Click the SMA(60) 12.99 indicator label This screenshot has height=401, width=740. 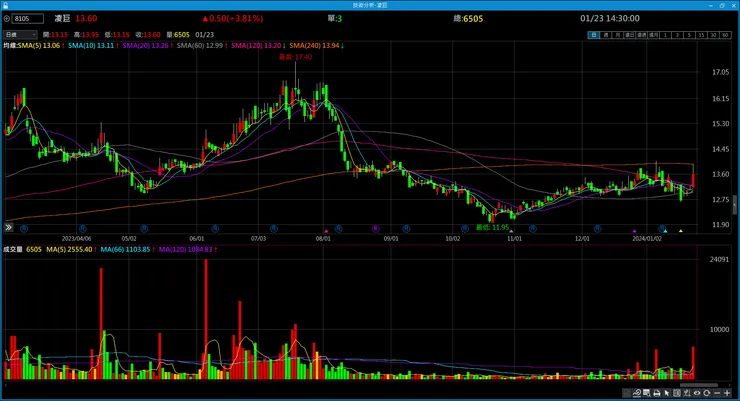pyautogui.click(x=200, y=45)
